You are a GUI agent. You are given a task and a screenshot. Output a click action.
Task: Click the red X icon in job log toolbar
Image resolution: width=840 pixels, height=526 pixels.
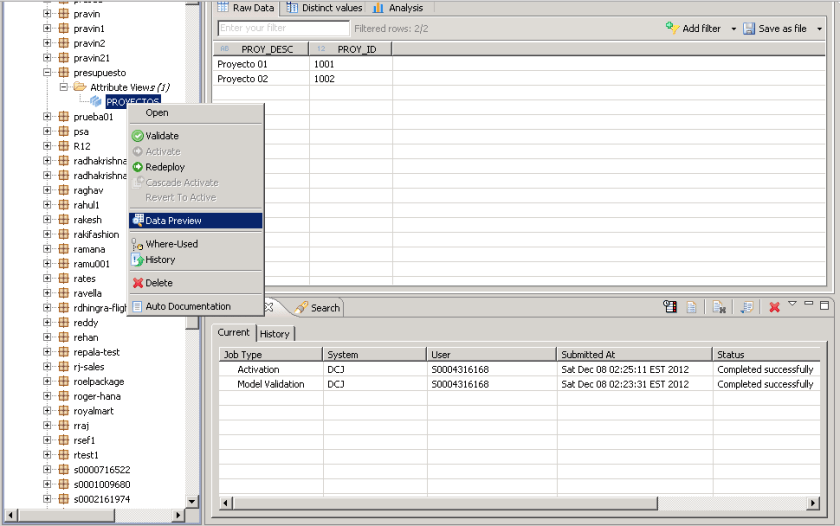[774, 307]
